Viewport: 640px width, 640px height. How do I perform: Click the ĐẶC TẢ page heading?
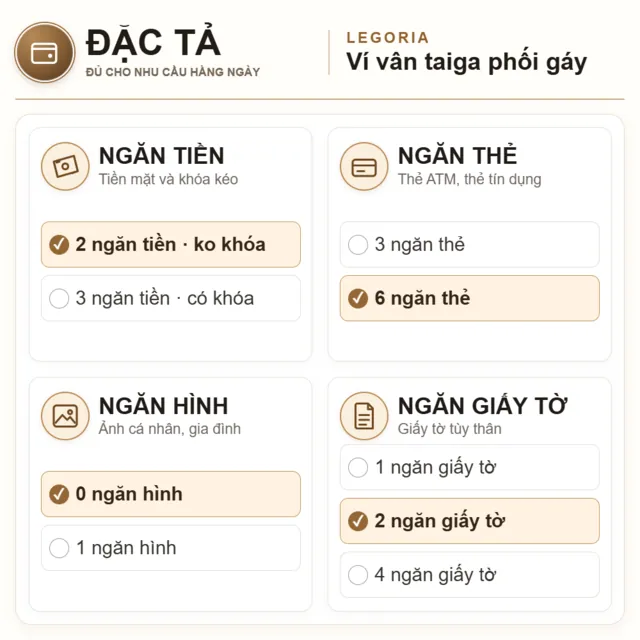pos(153,42)
